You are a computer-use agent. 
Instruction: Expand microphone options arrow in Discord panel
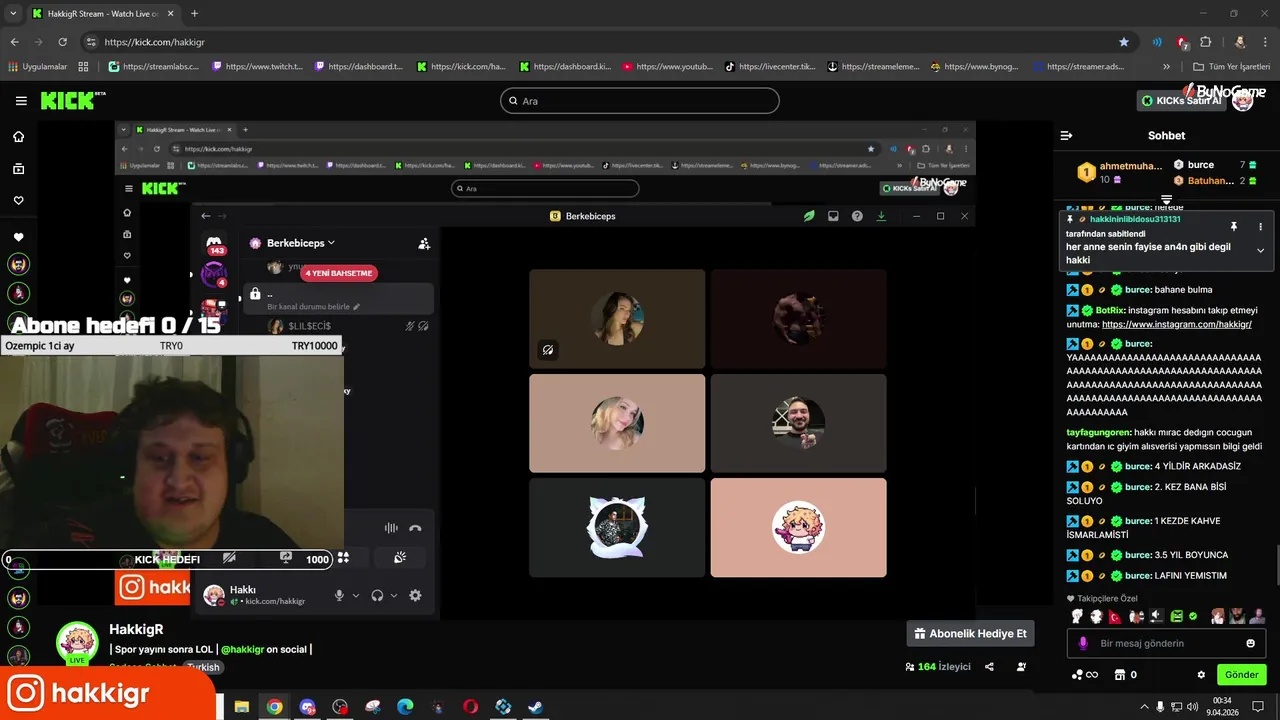click(355, 596)
